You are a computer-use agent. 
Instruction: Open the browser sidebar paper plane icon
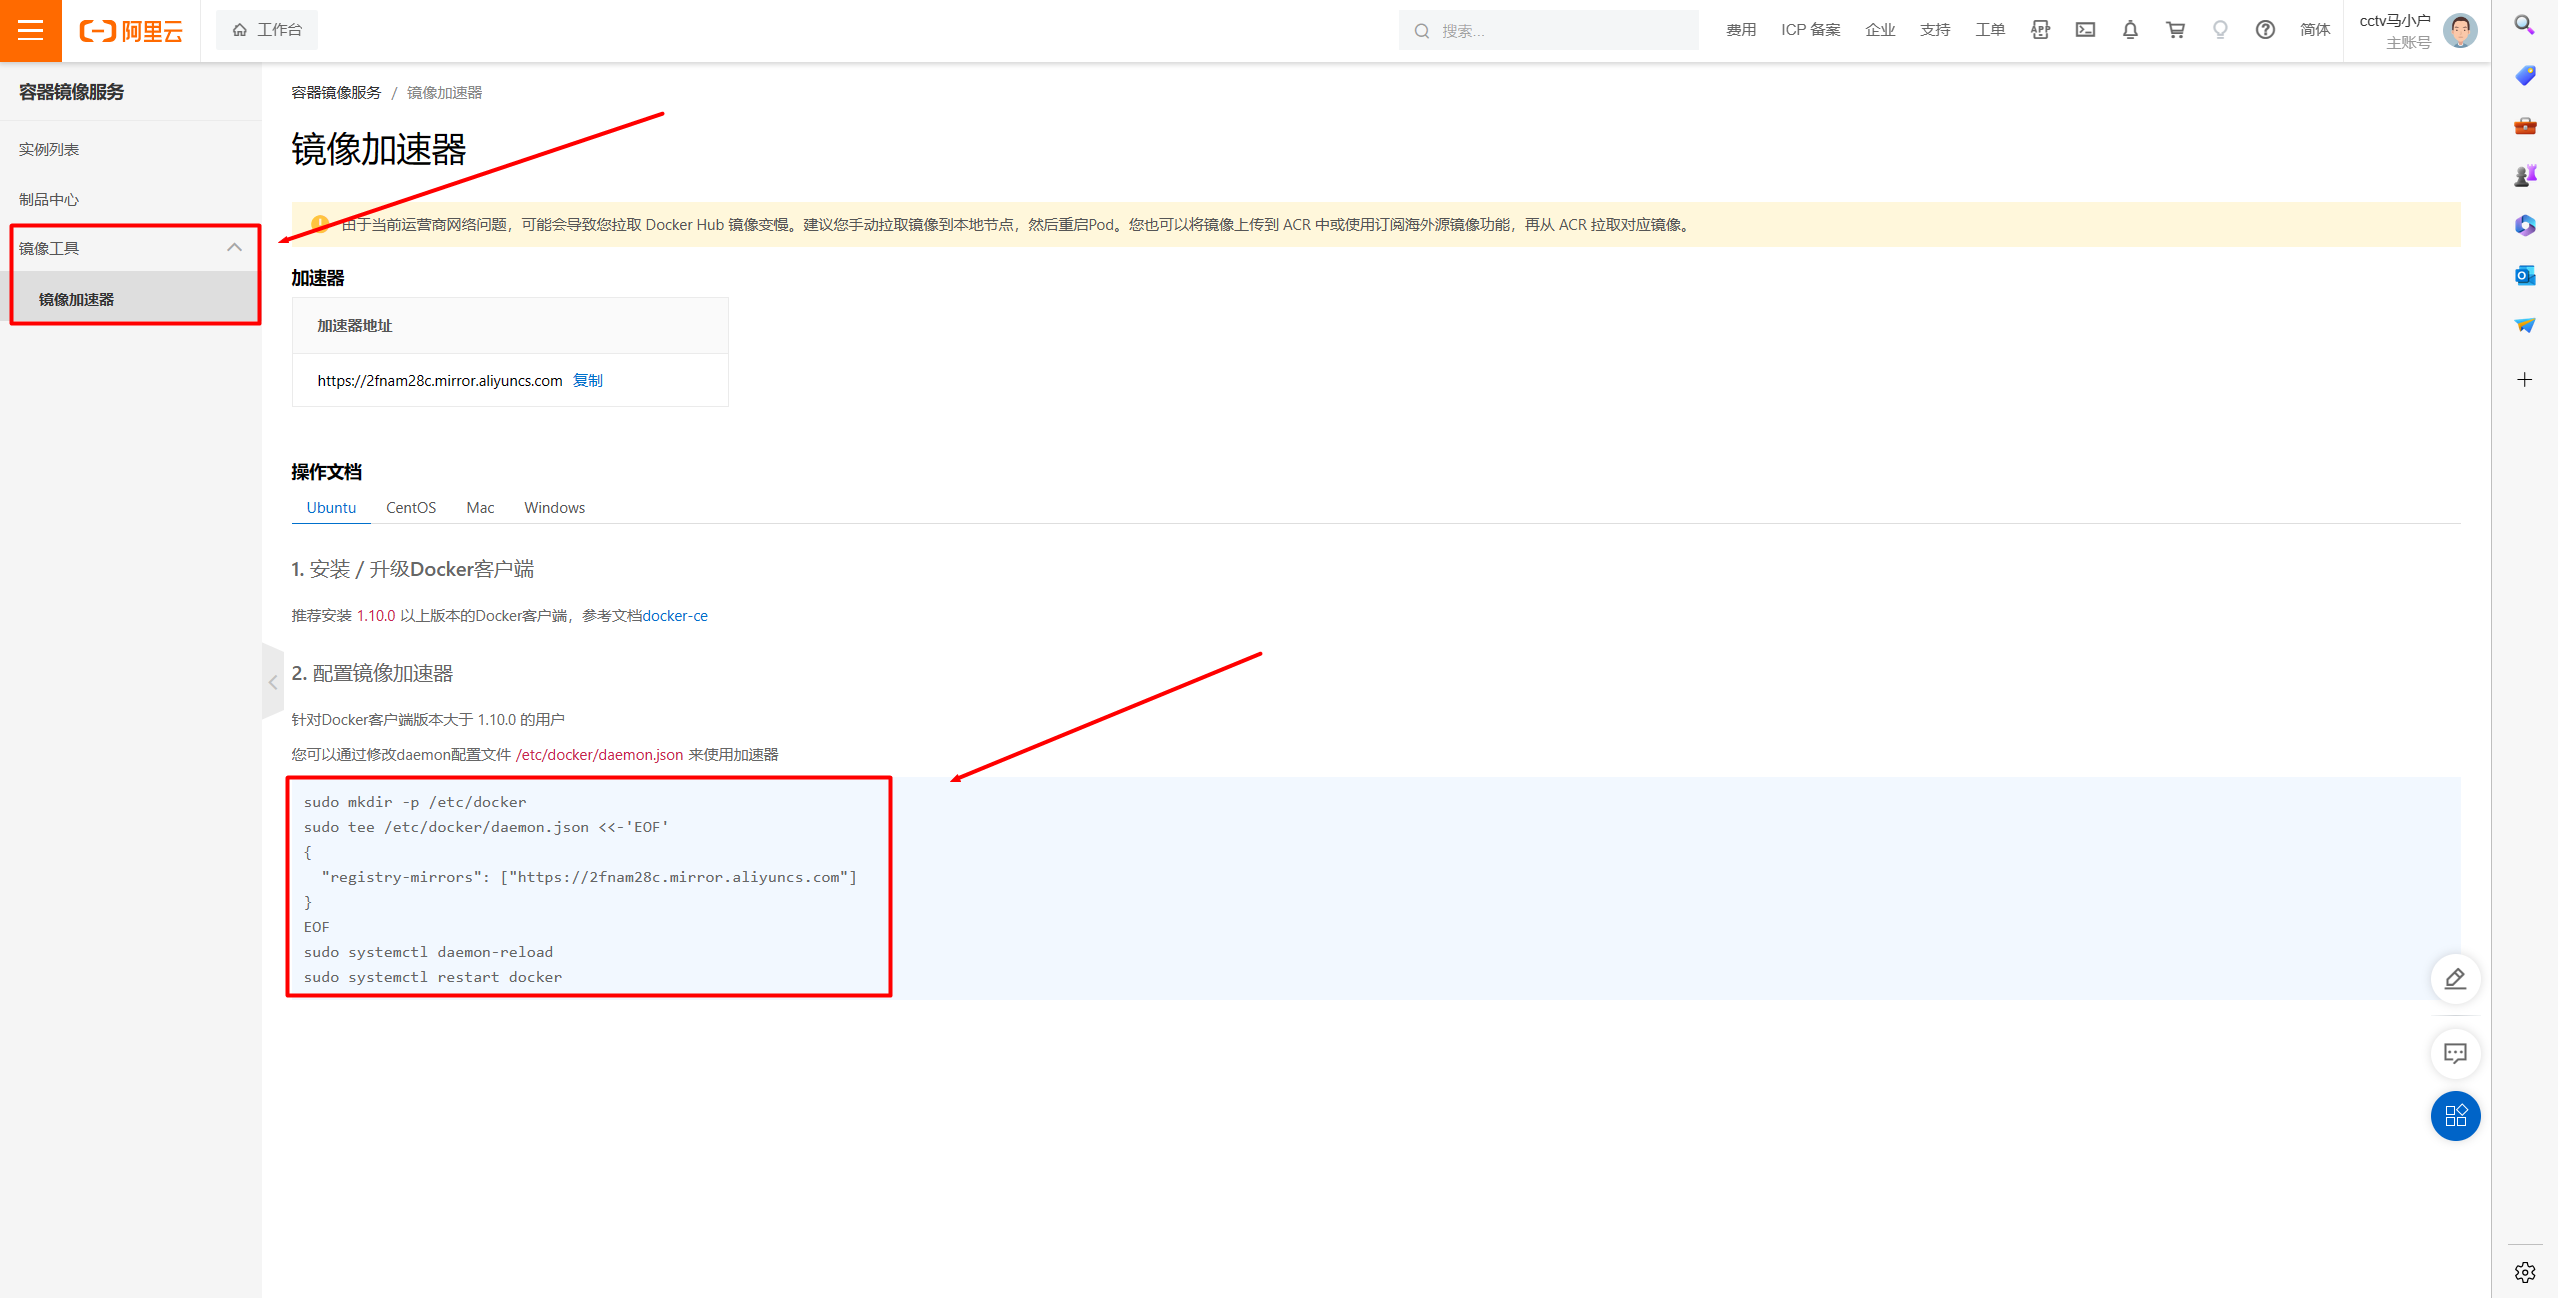point(2525,325)
